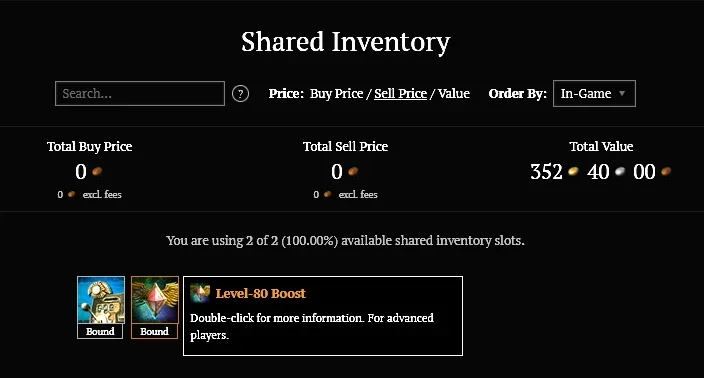Click the copper coin beside Total Sell Price
Image resolution: width=704 pixels, height=378 pixels.
click(x=353, y=171)
